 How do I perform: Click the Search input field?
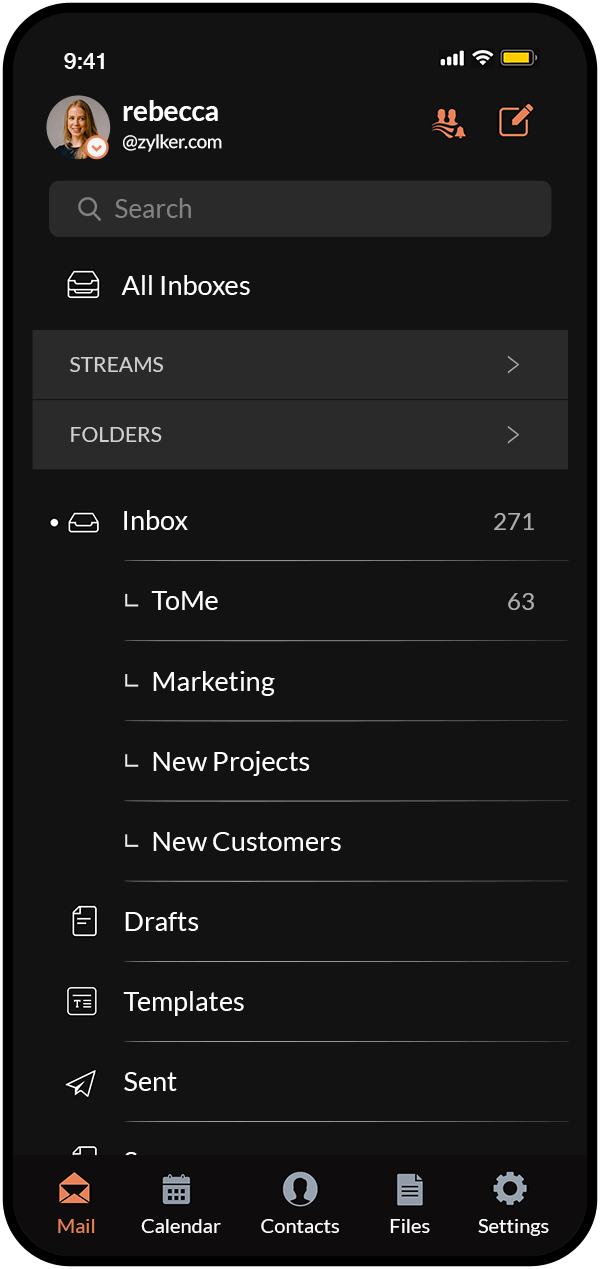click(x=300, y=209)
